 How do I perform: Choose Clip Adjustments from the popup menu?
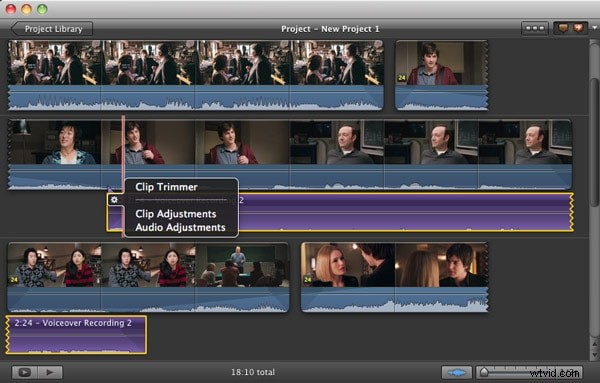176,214
